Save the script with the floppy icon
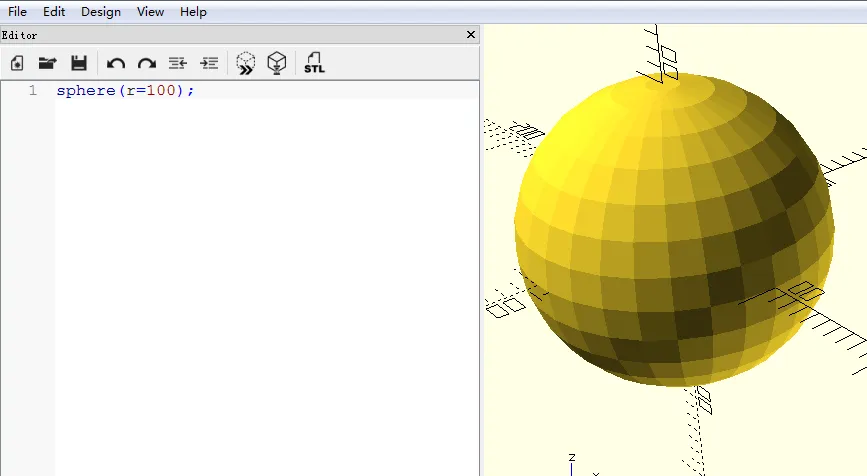The image size is (867, 476). tap(79, 63)
